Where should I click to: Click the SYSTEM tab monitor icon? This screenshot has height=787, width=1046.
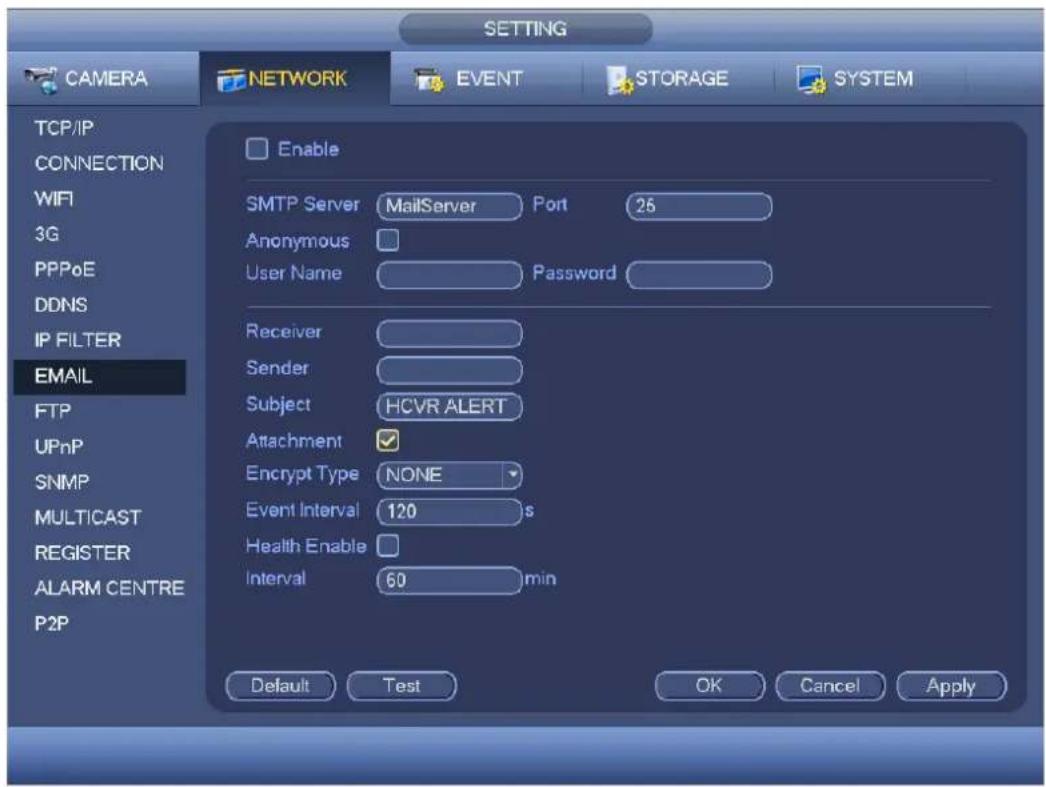pos(811,80)
